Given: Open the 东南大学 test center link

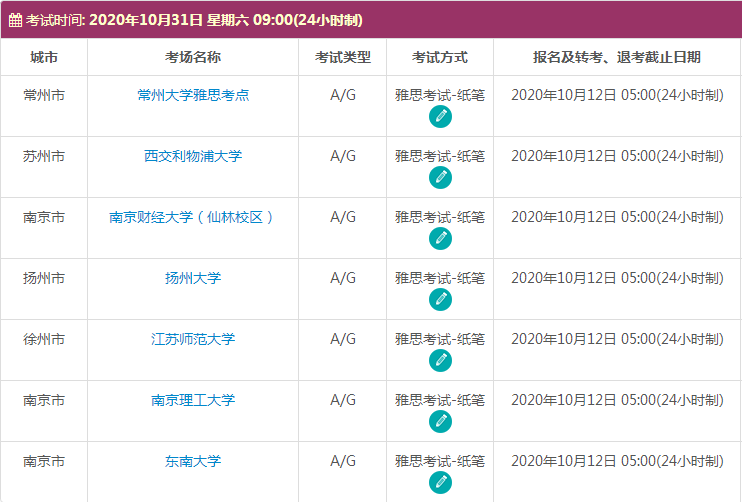Looking at the screenshot, I should 193,461.
